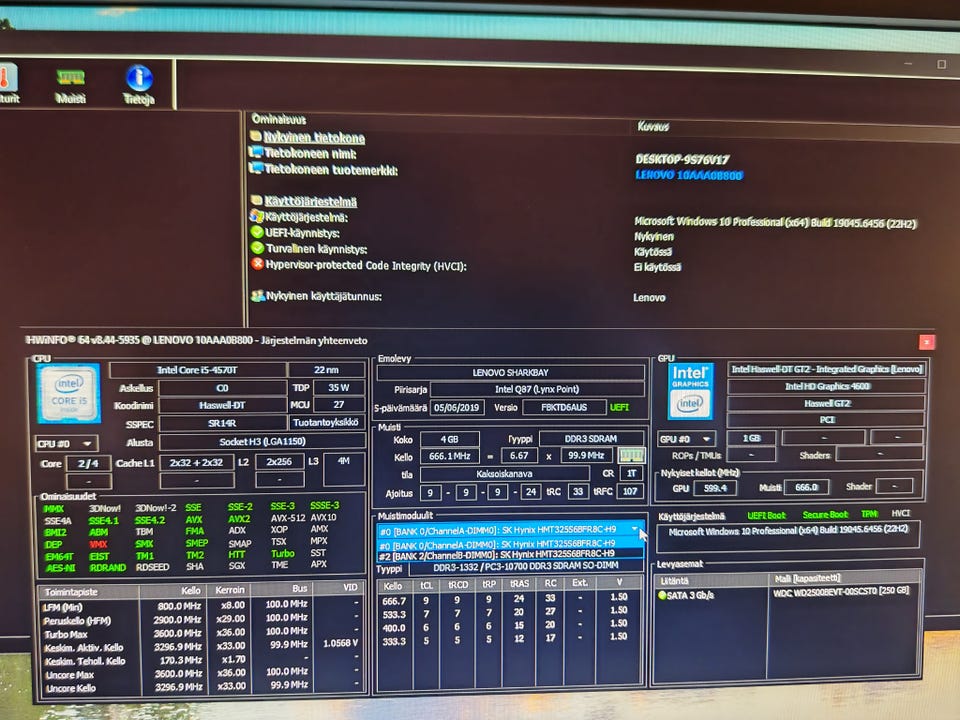Select the Uncore Kello row

pyautogui.click(x=201, y=687)
